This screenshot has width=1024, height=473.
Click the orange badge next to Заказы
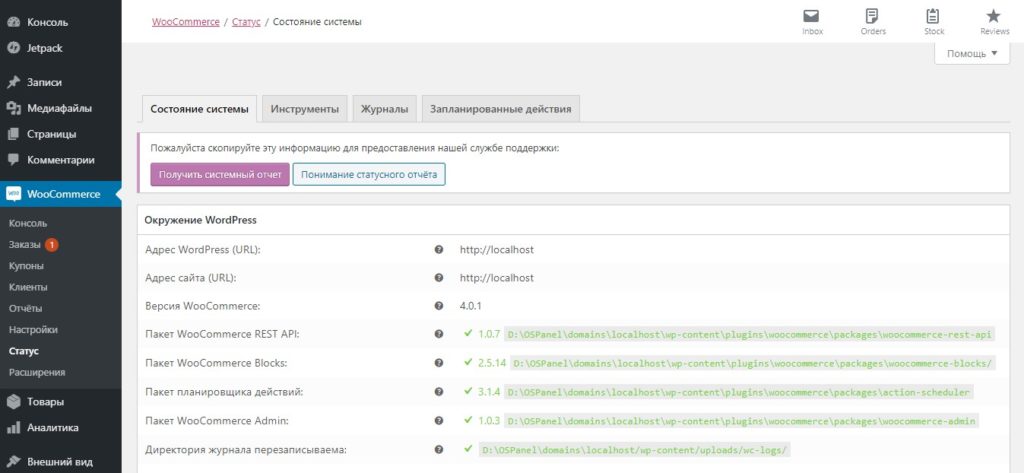[52, 244]
